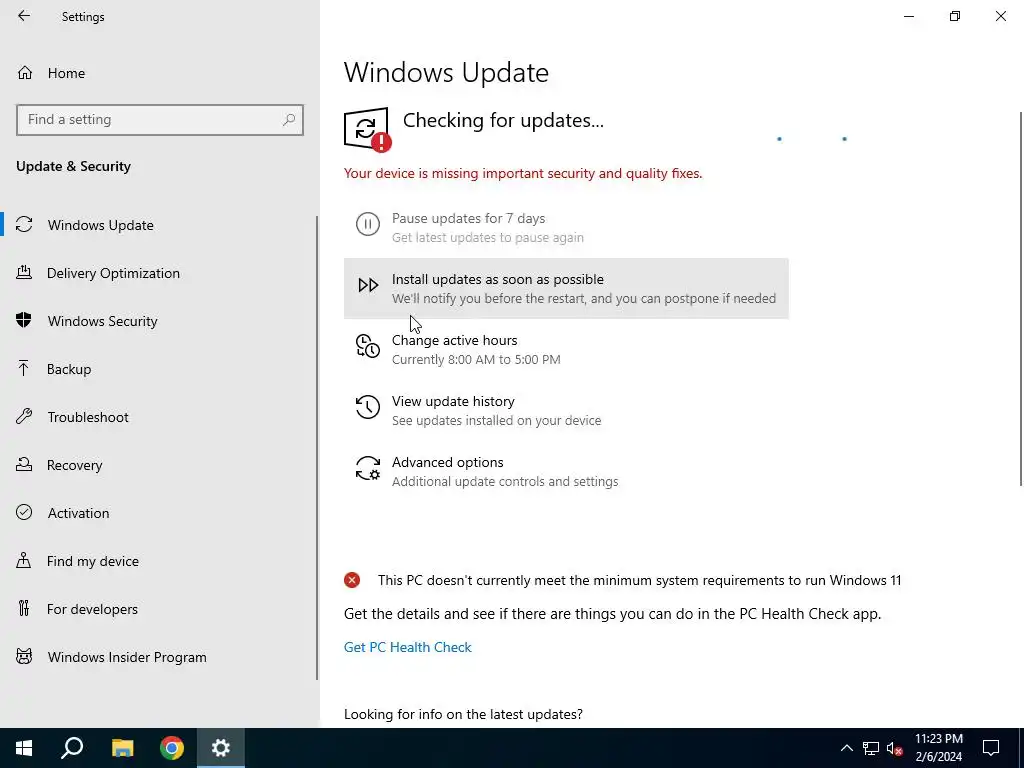The image size is (1024, 768).
Task: Open Delivery Optimization settings
Action: click(159, 273)
